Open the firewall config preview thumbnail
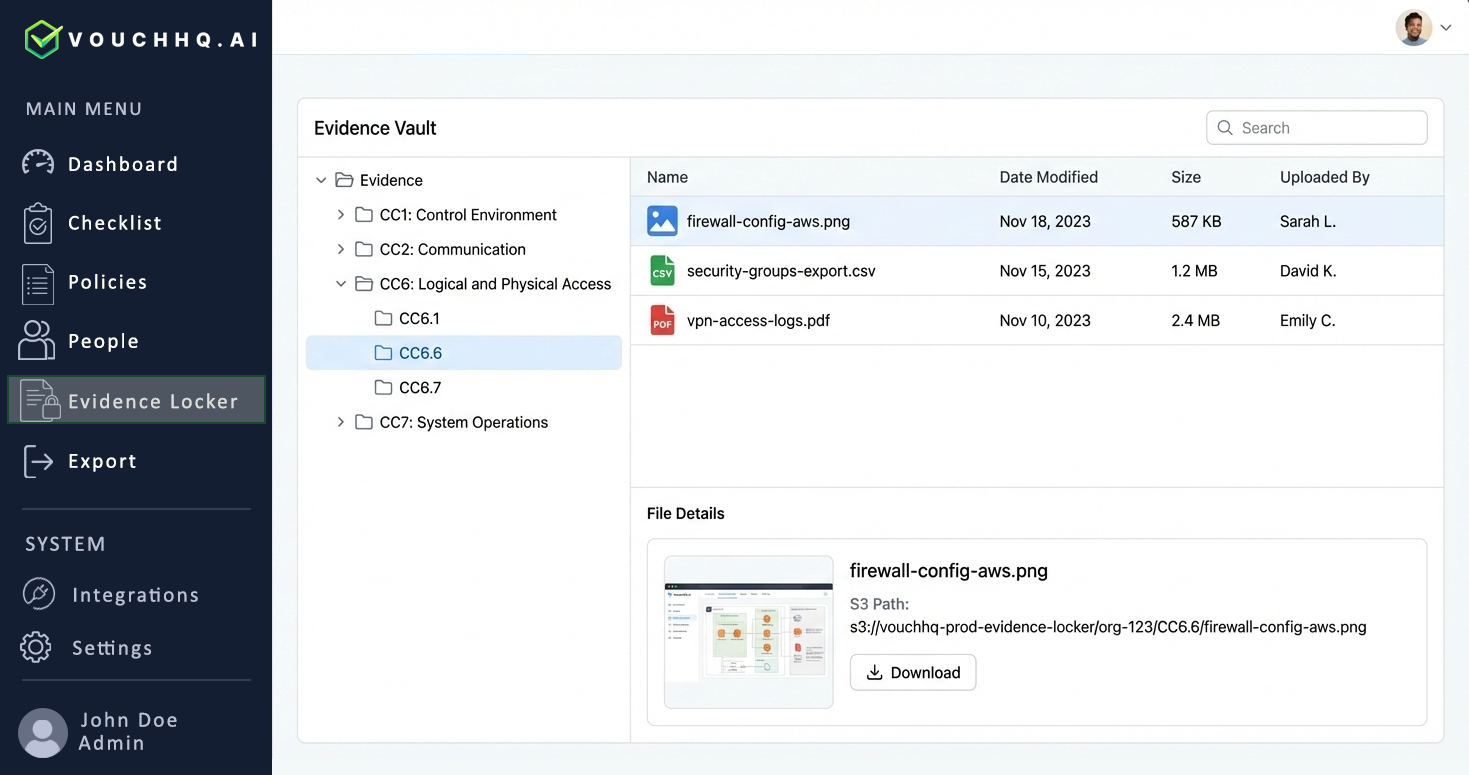 pos(748,632)
